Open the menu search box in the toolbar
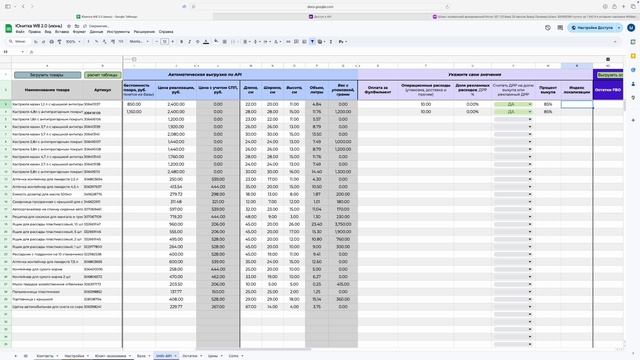This screenshot has width=640, height=360. click(x=18, y=42)
